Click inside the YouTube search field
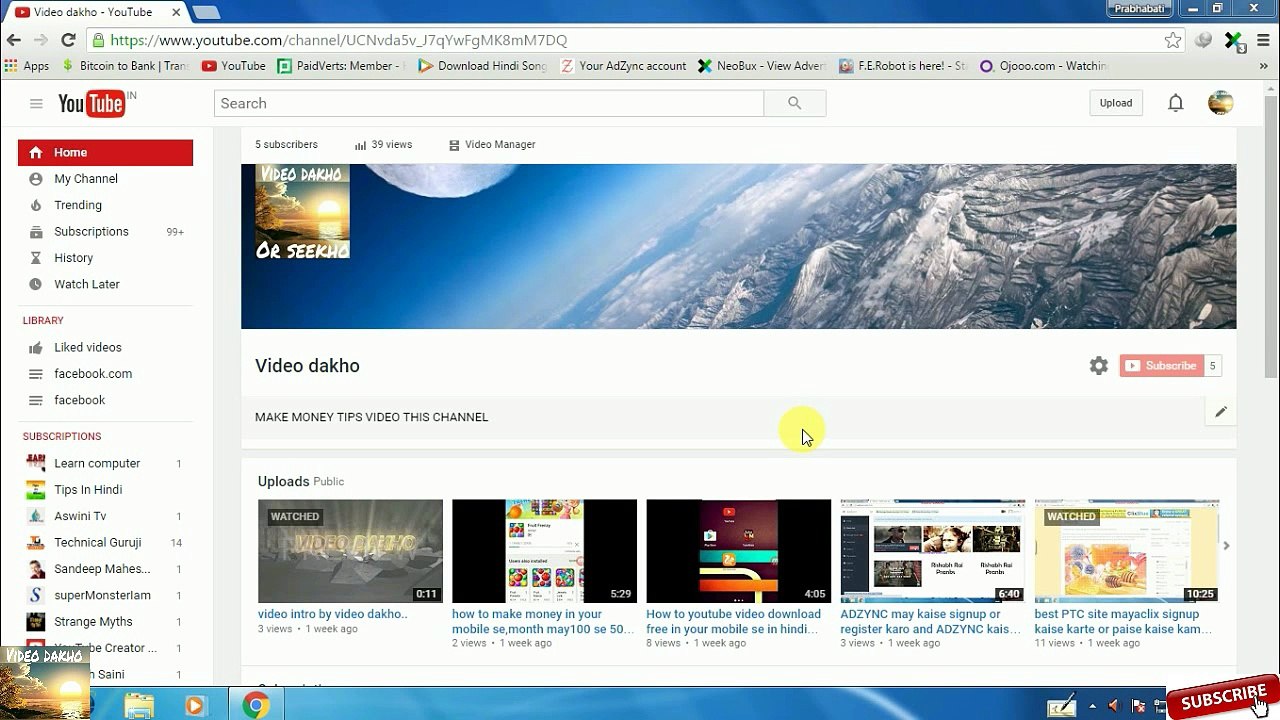This screenshot has width=1280, height=720. [489, 103]
